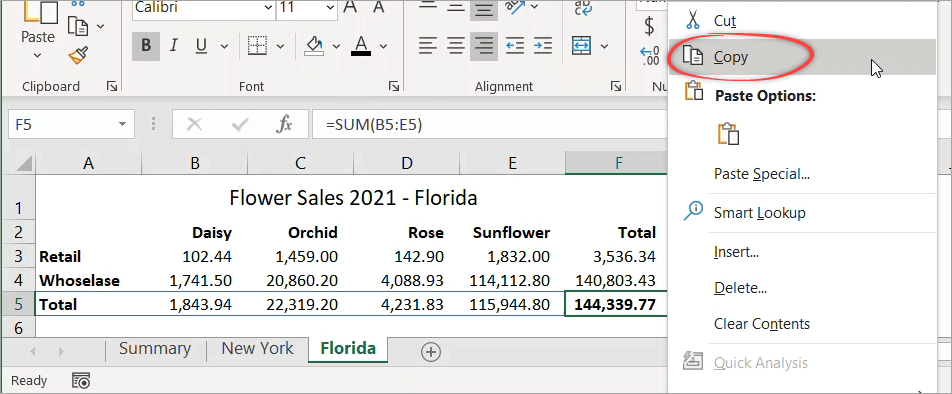Click the Increase Indent icon
Image resolution: width=952 pixels, height=394 pixels.
[543, 46]
